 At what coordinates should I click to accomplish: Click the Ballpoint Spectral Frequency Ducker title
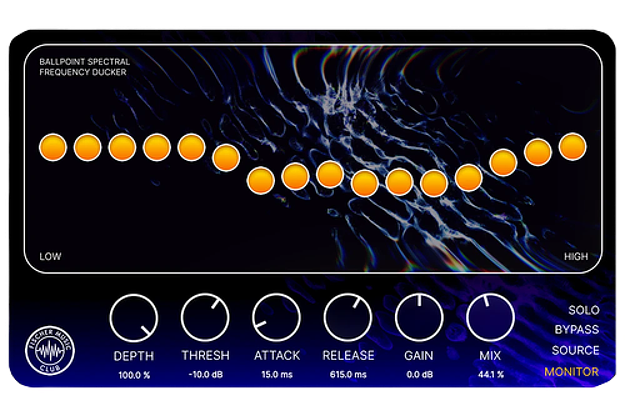(x=85, y=67)
